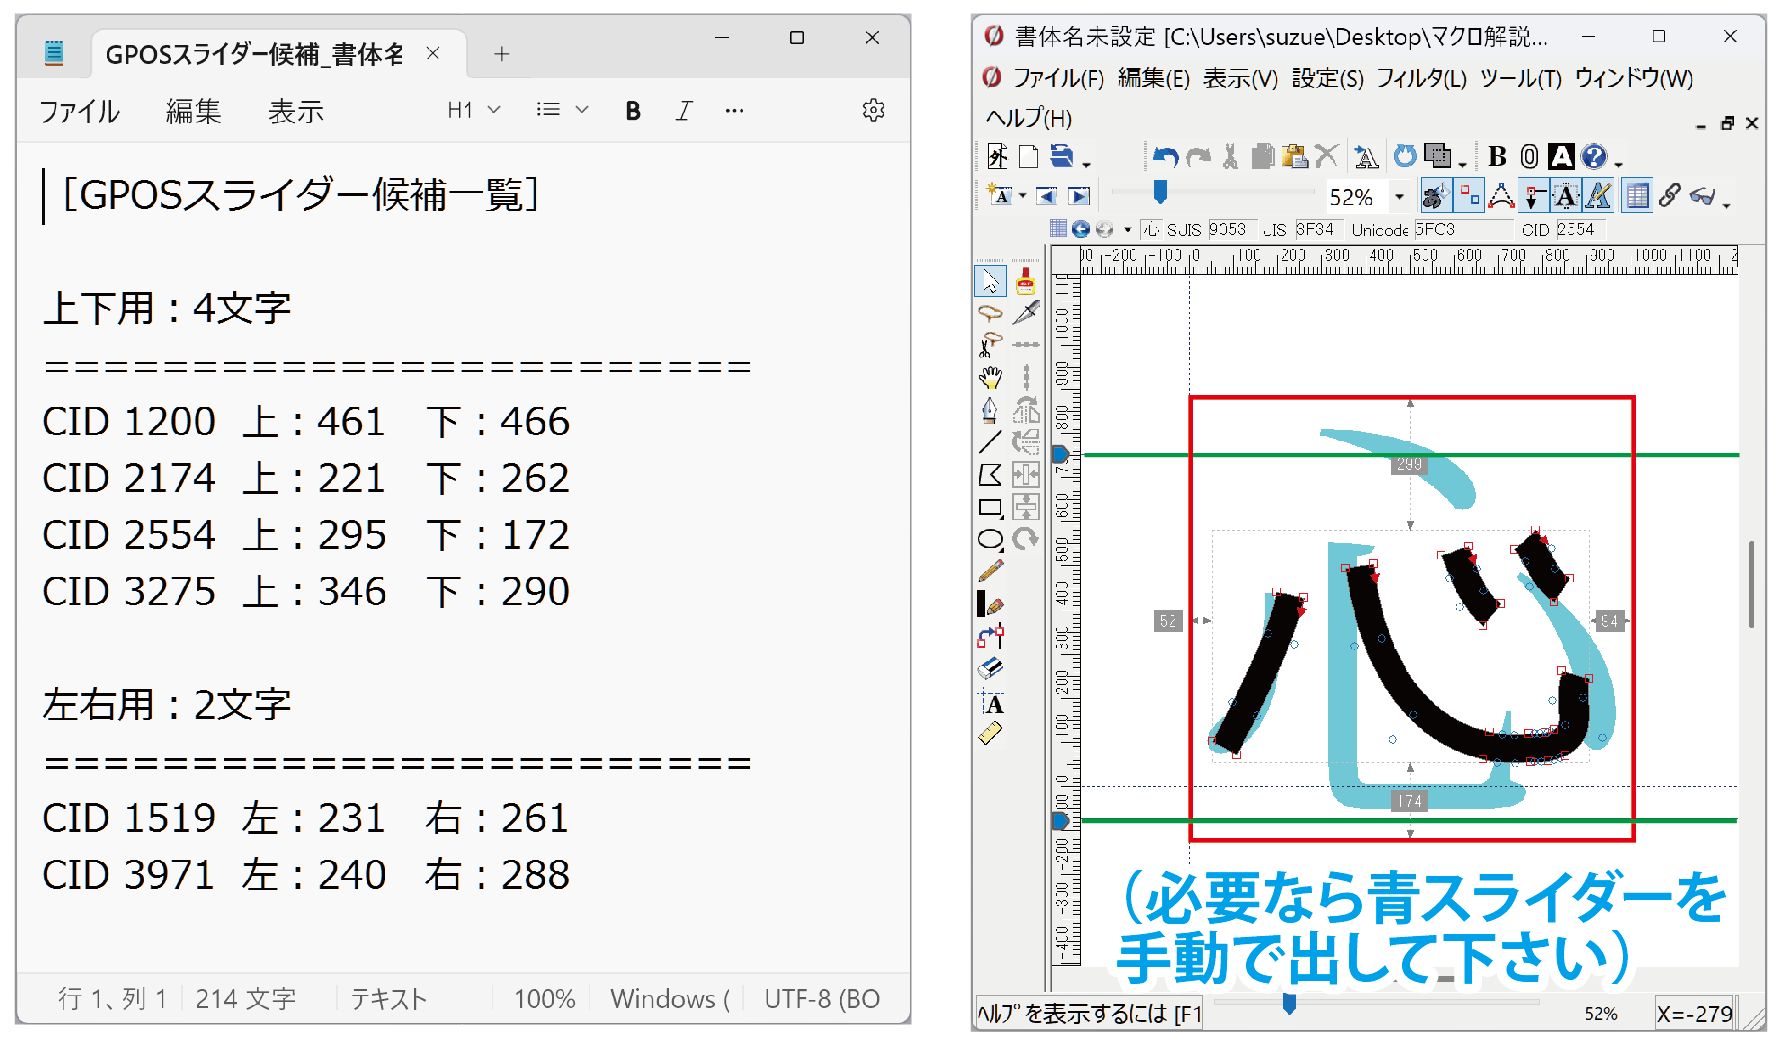This screenshot has height=1042, width=1780.
Task: Toggle the control points display button
Action: coord(1469,196)
